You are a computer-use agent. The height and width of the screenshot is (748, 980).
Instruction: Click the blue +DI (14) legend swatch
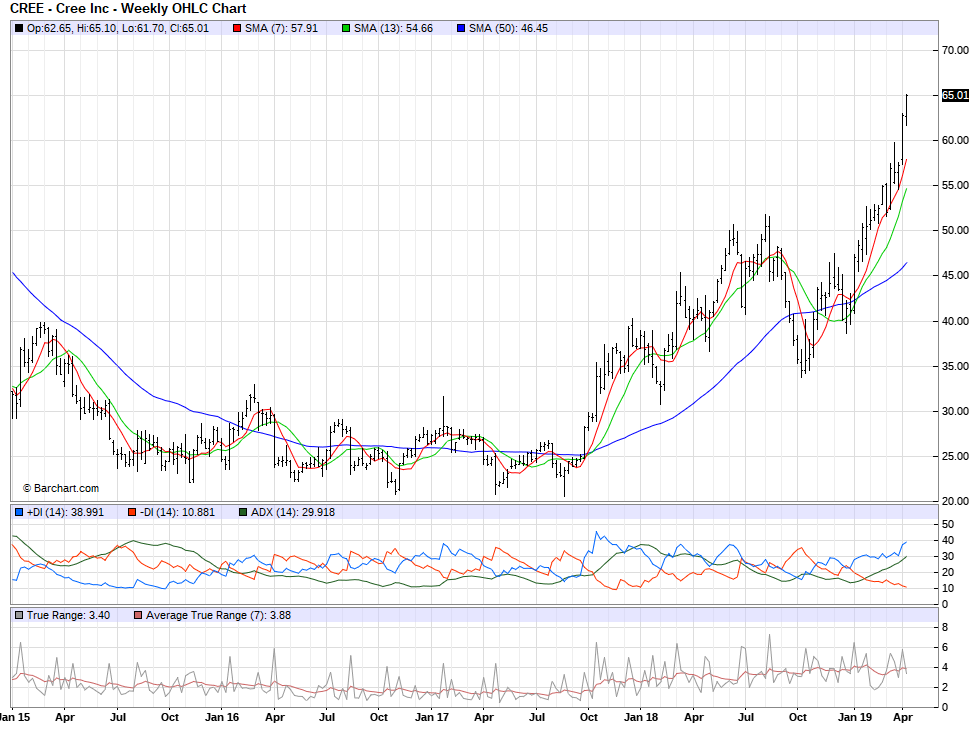19,512
